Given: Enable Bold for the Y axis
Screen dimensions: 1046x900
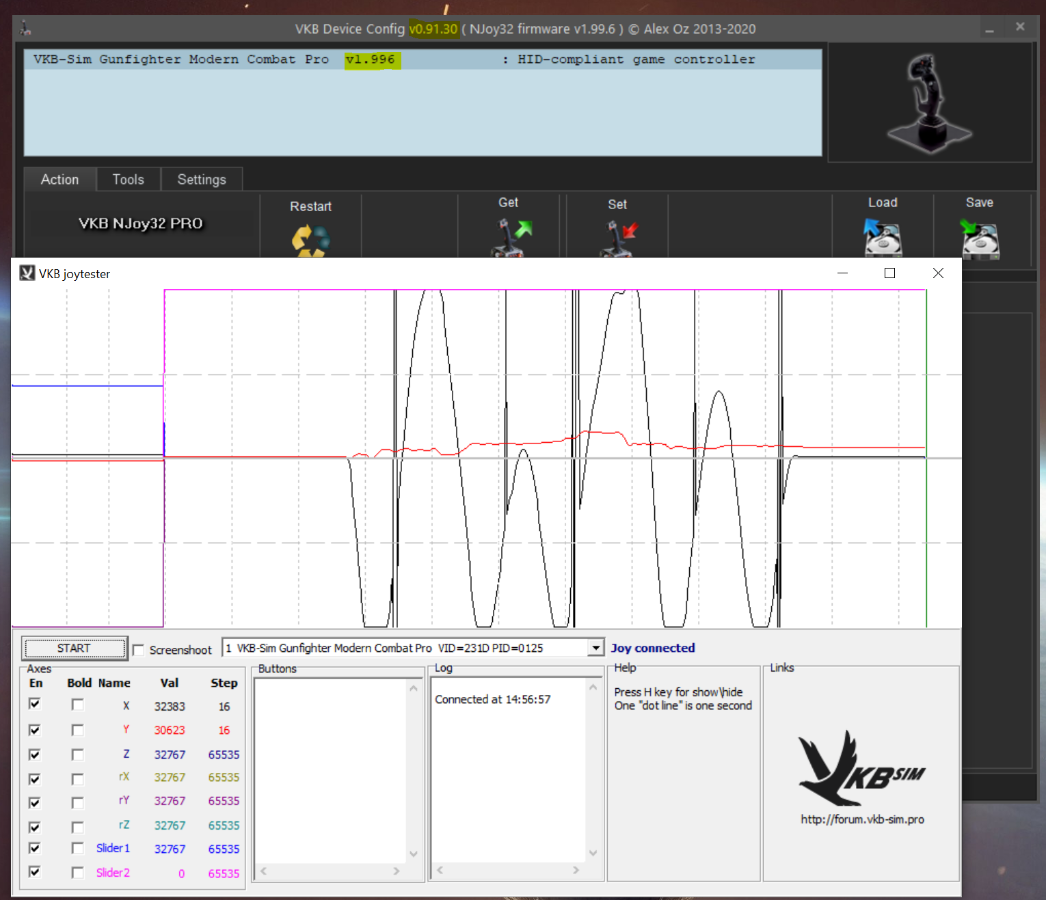Looking at the screenshot, I should (77, 730).
